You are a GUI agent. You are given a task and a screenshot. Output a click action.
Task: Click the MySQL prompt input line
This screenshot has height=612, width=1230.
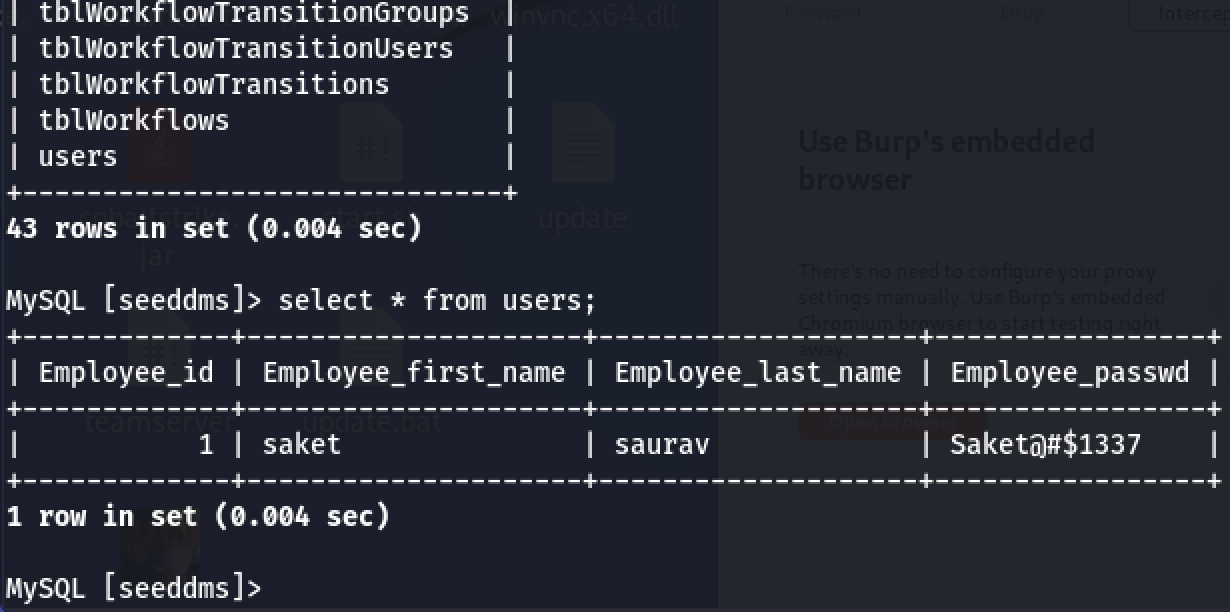pyautogui.click(x=300, y=588)
